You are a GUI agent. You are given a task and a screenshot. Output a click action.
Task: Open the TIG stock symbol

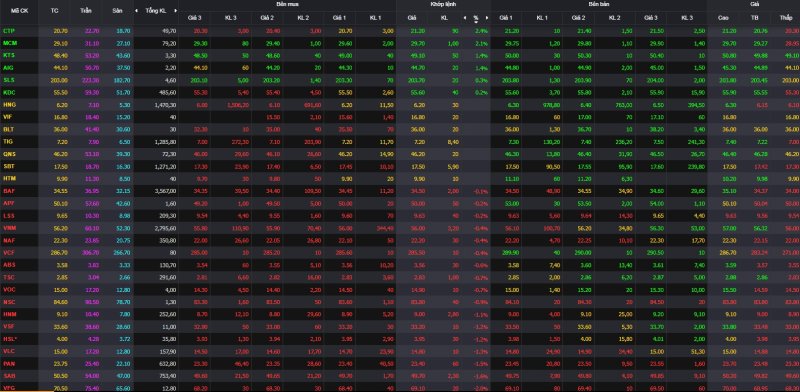coord(8,141)
